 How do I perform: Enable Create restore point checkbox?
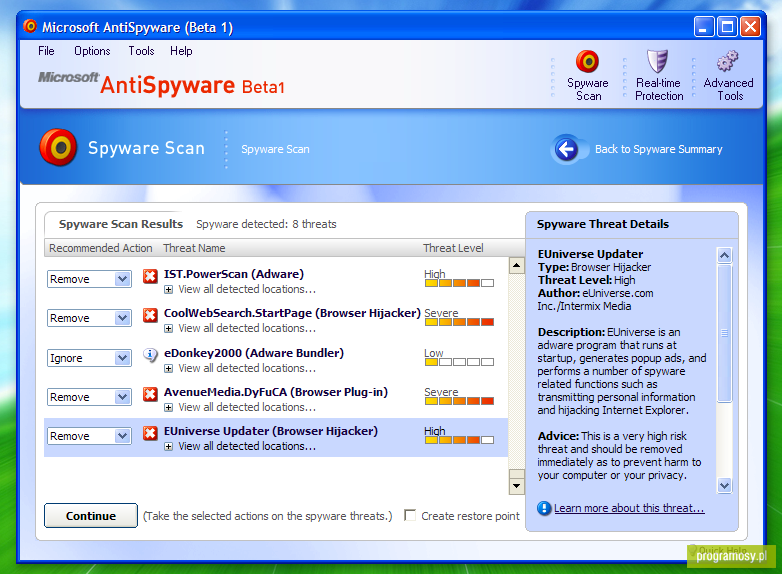pos(410,515)
